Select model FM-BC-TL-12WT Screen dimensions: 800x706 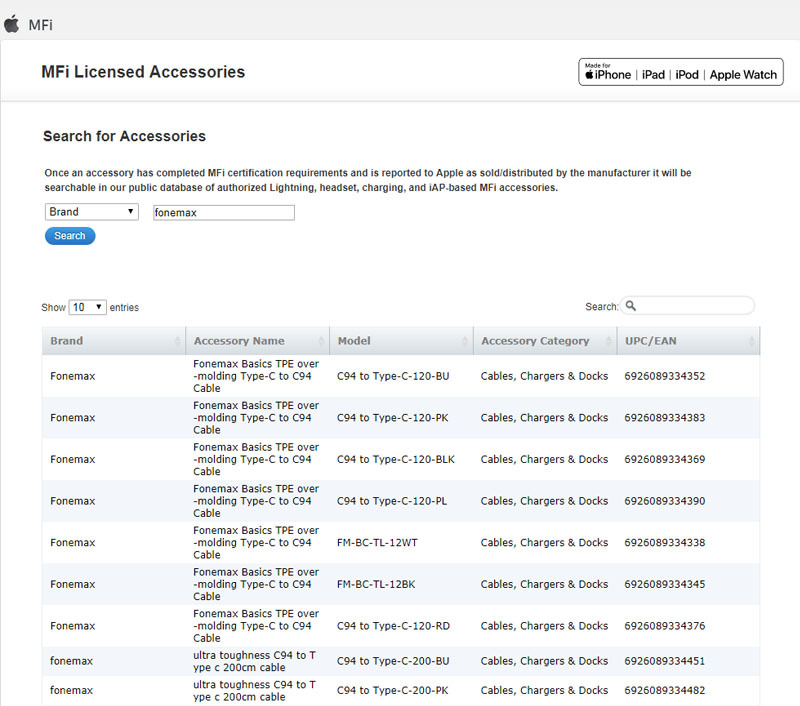coord(377,543)
